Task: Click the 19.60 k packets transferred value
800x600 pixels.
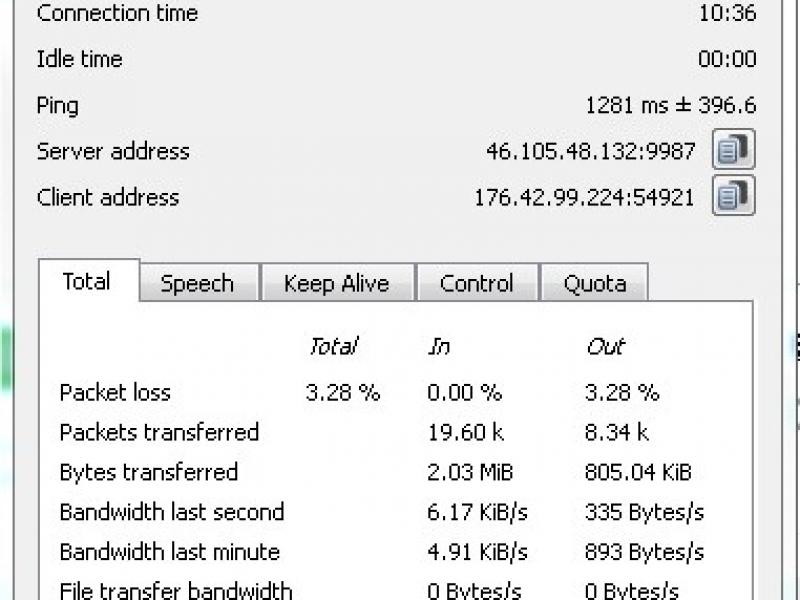Action: pos(466,433)
